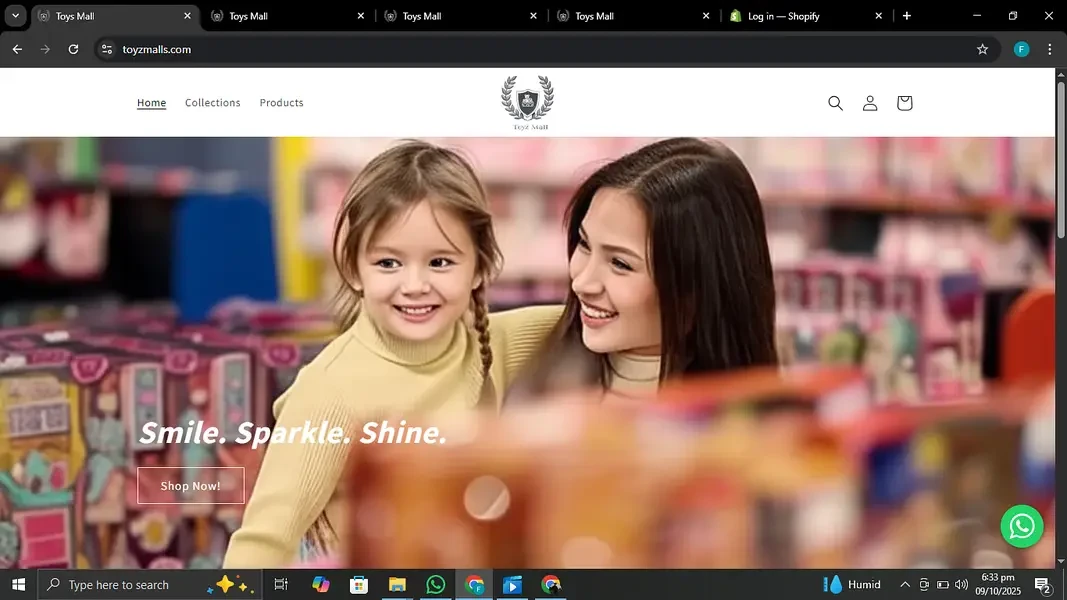The image size is (1067, 600).
Task: Click the page's vertical scrollbar
Action: (x=1061, y=160)
